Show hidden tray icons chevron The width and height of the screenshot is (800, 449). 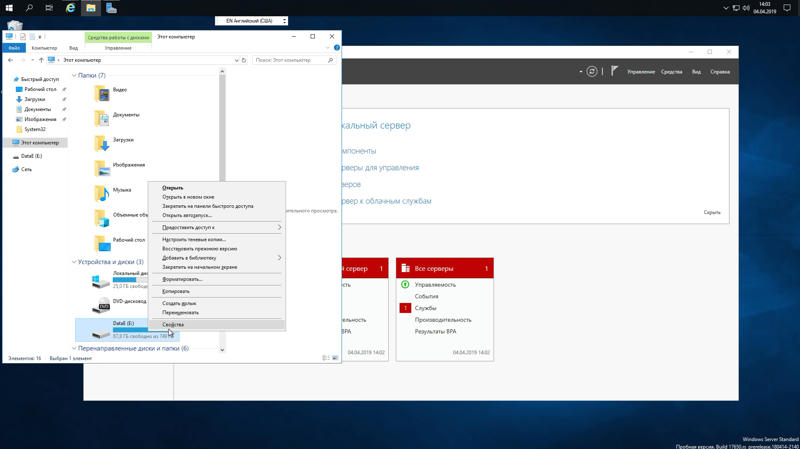(x=726, y=8)
